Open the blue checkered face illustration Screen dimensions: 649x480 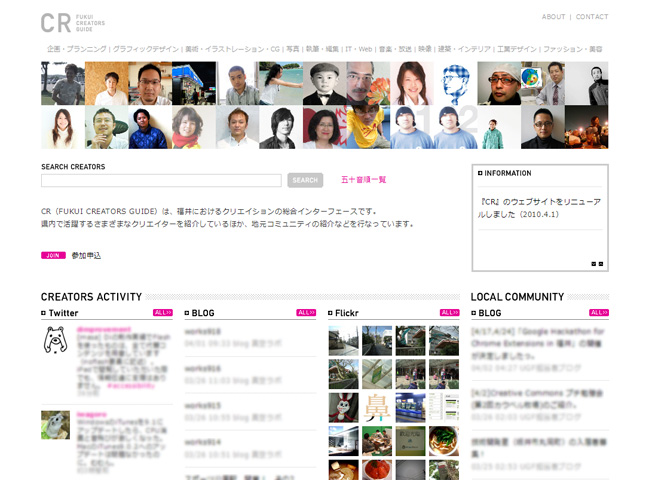(x=455, y=83)
